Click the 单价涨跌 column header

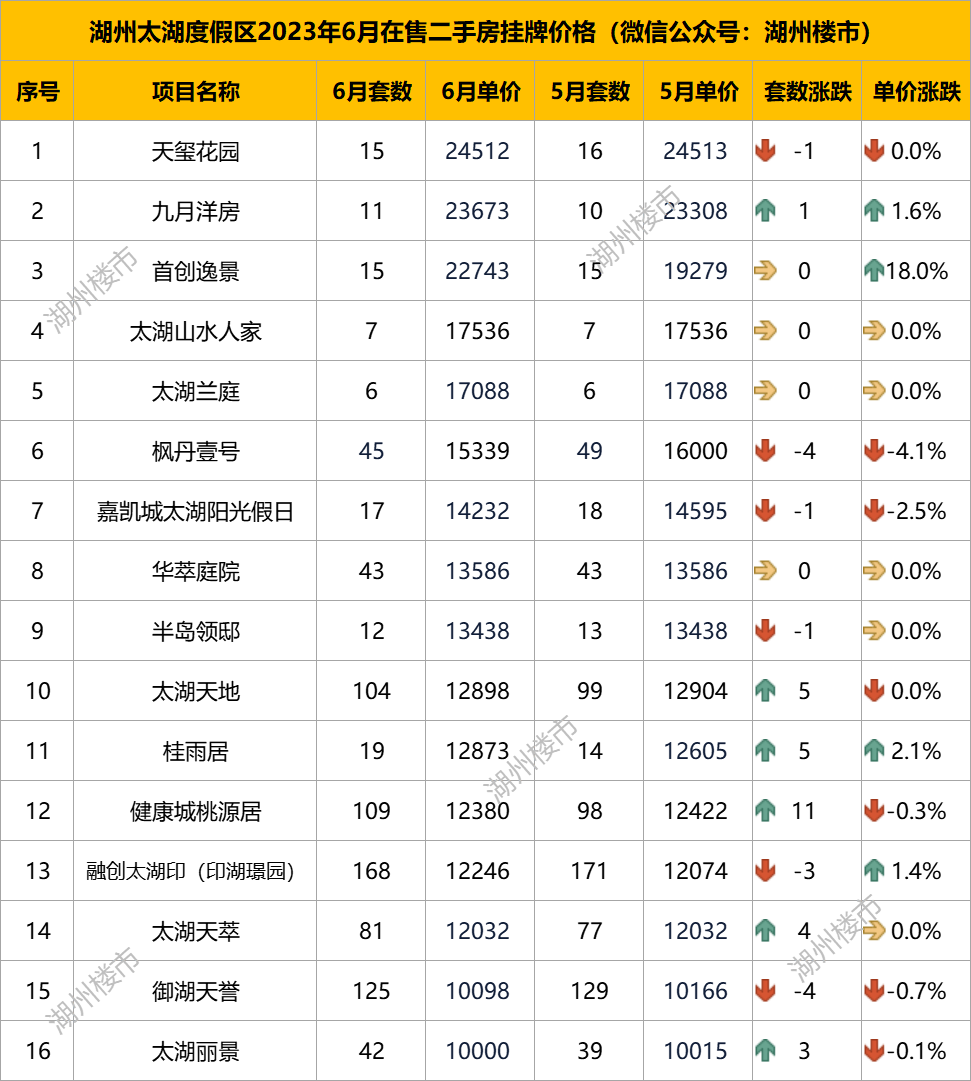point(917,91)
